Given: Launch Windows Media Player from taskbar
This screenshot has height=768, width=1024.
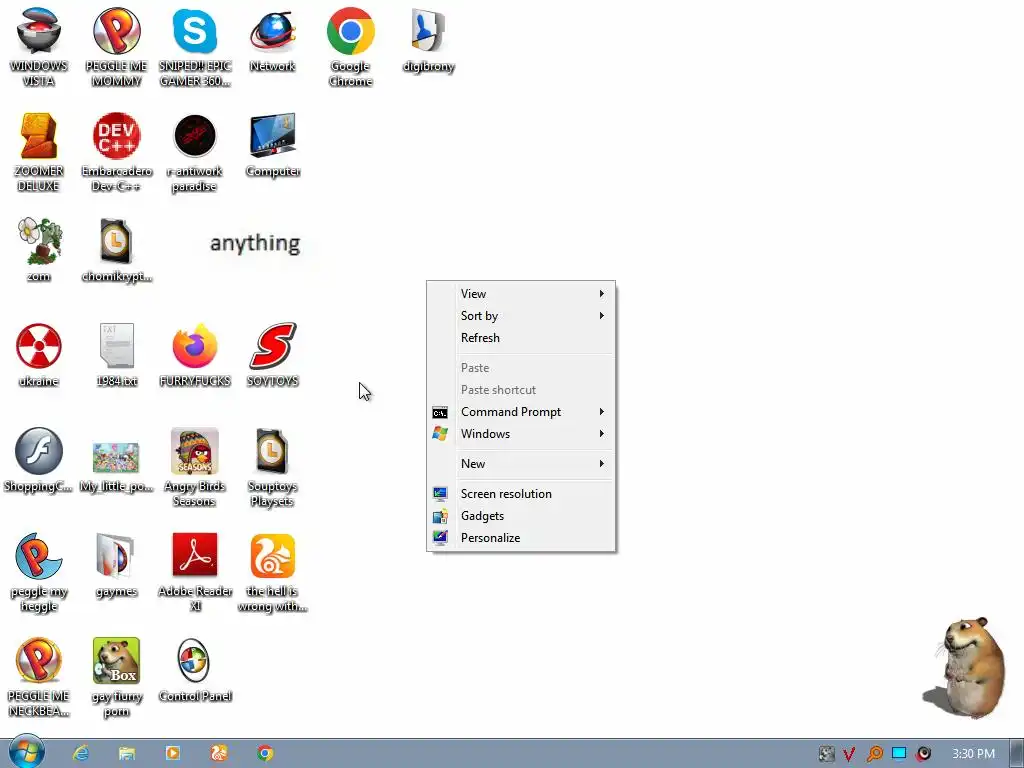Looking at the screenshot, I should coord(173,754).
